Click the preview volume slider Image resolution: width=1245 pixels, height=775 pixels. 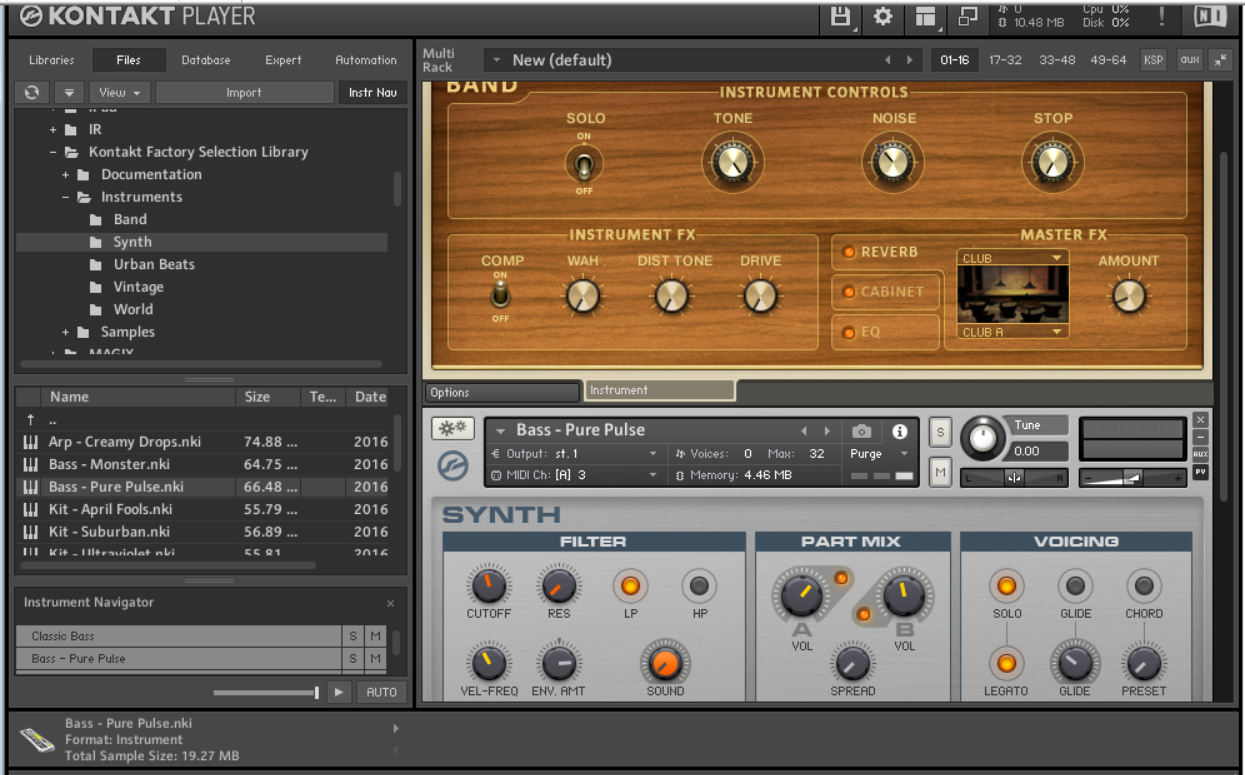click(266, 692)
